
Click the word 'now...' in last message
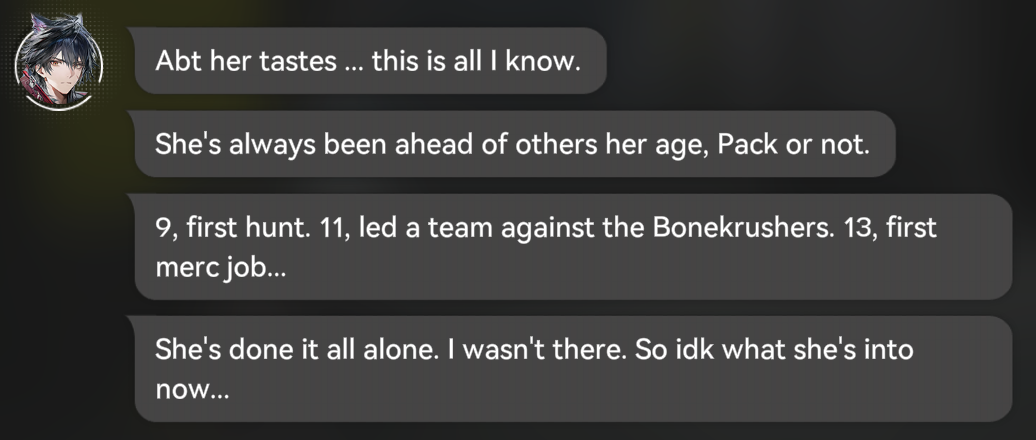click(192, 390)
